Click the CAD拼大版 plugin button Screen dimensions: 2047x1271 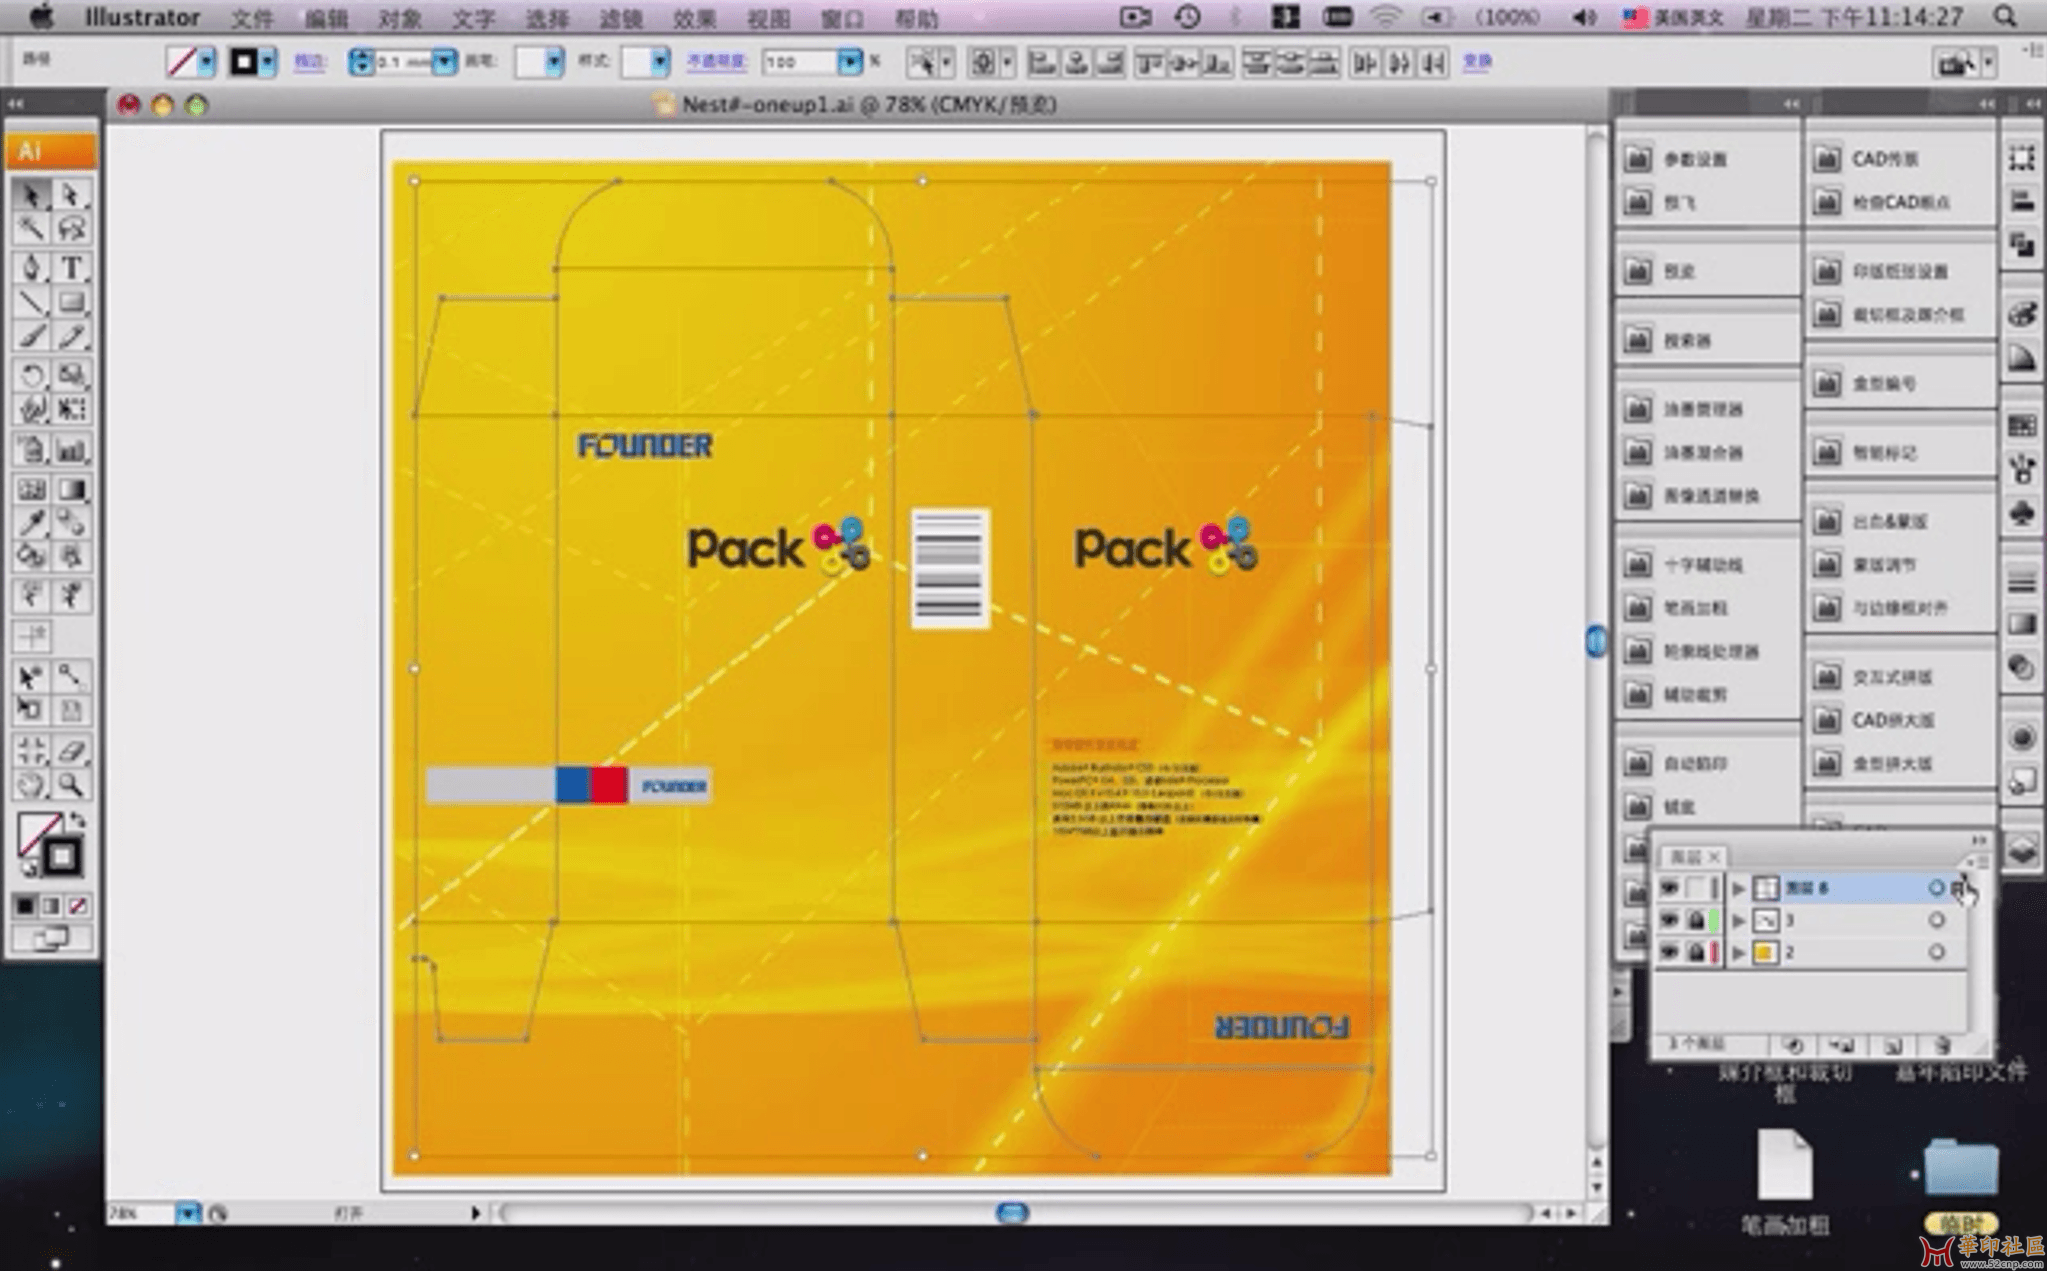1875,720
